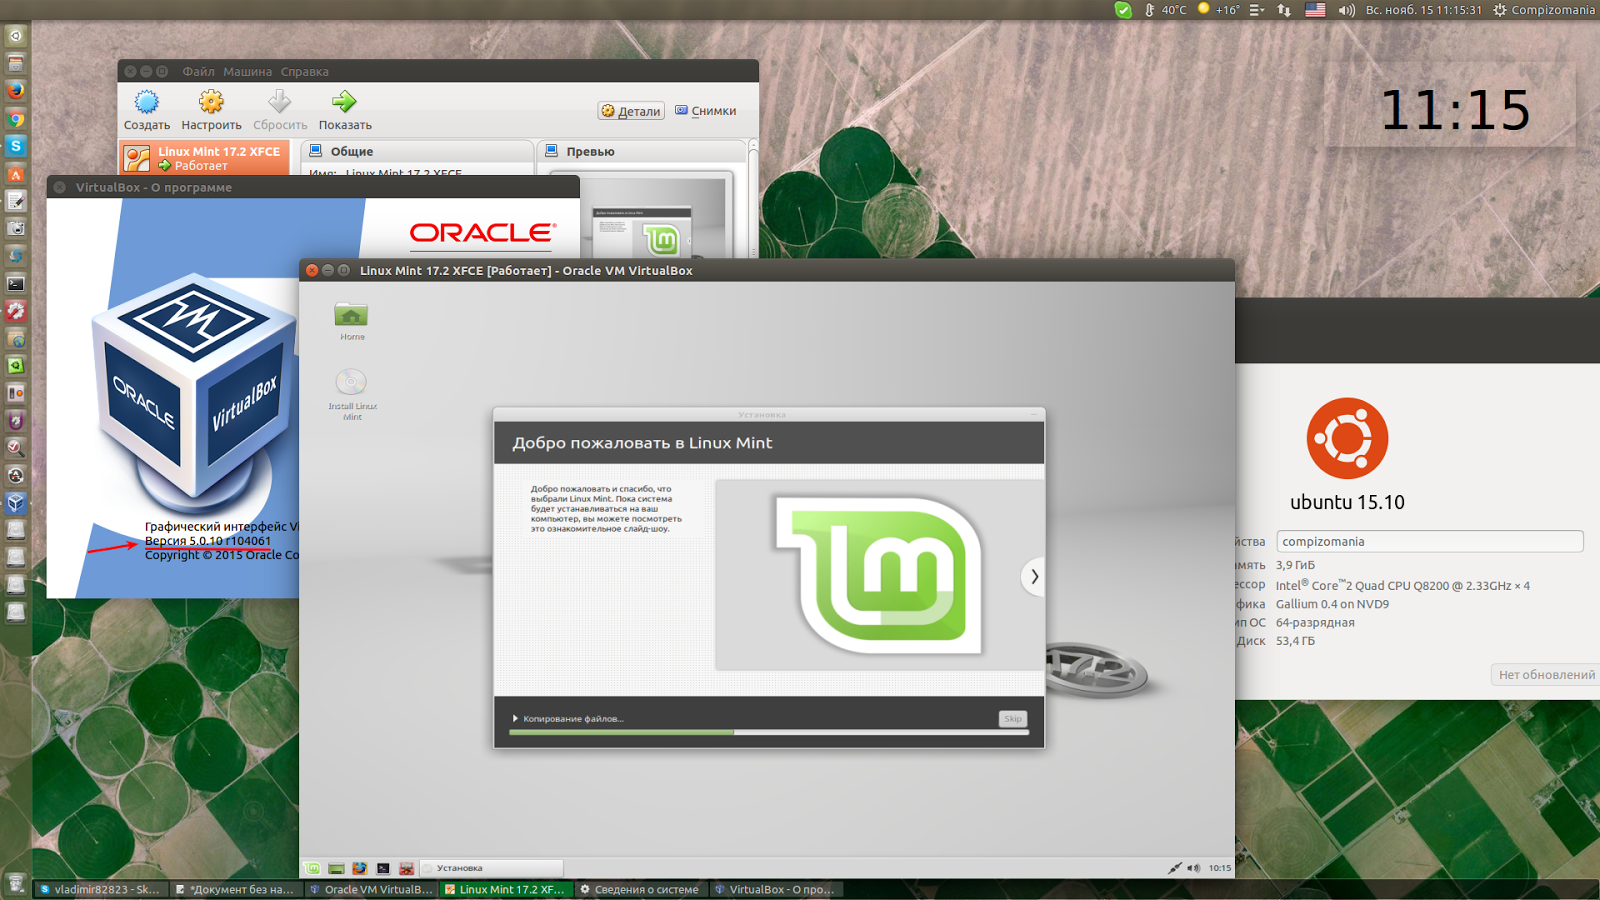1600x900 pixels.
Task: Click the show desktop icon in Mint panel
Action: click(x=336, y=868)
